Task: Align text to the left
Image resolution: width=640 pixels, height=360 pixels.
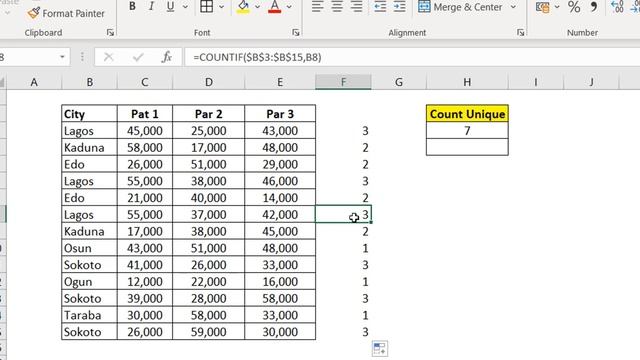Action: tap(318, 7)
